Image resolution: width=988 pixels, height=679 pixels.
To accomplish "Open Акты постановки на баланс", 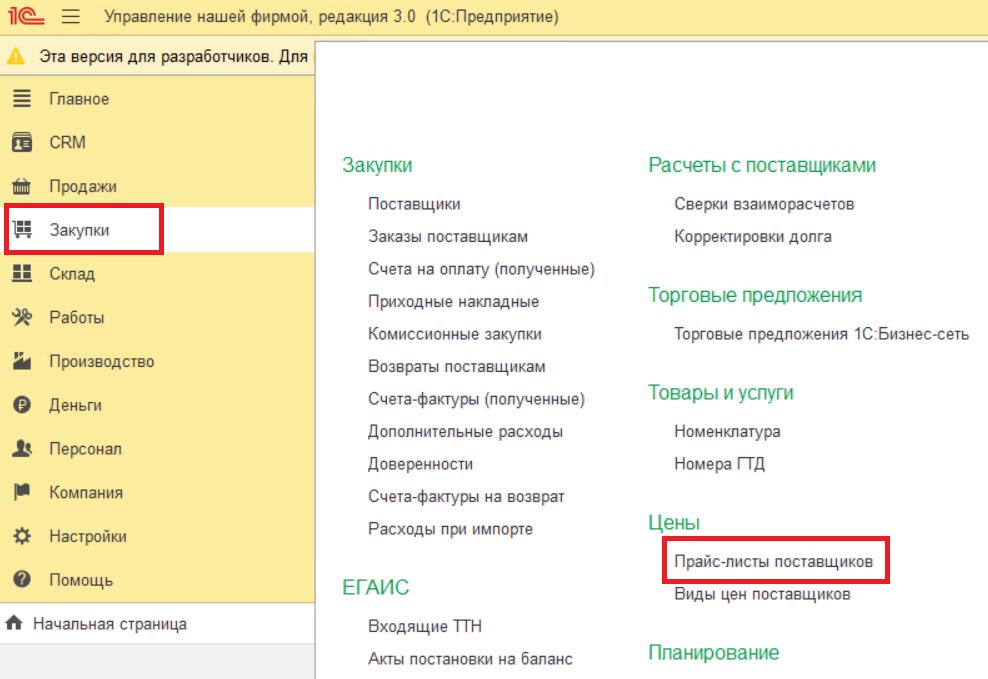I will [x=470, y=659].
